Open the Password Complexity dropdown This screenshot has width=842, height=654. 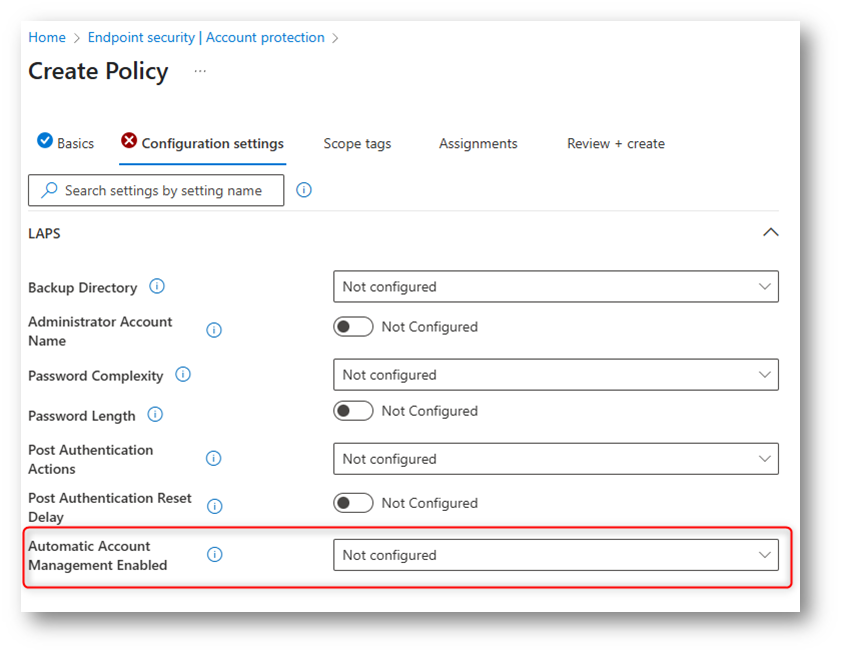[556, 375]
